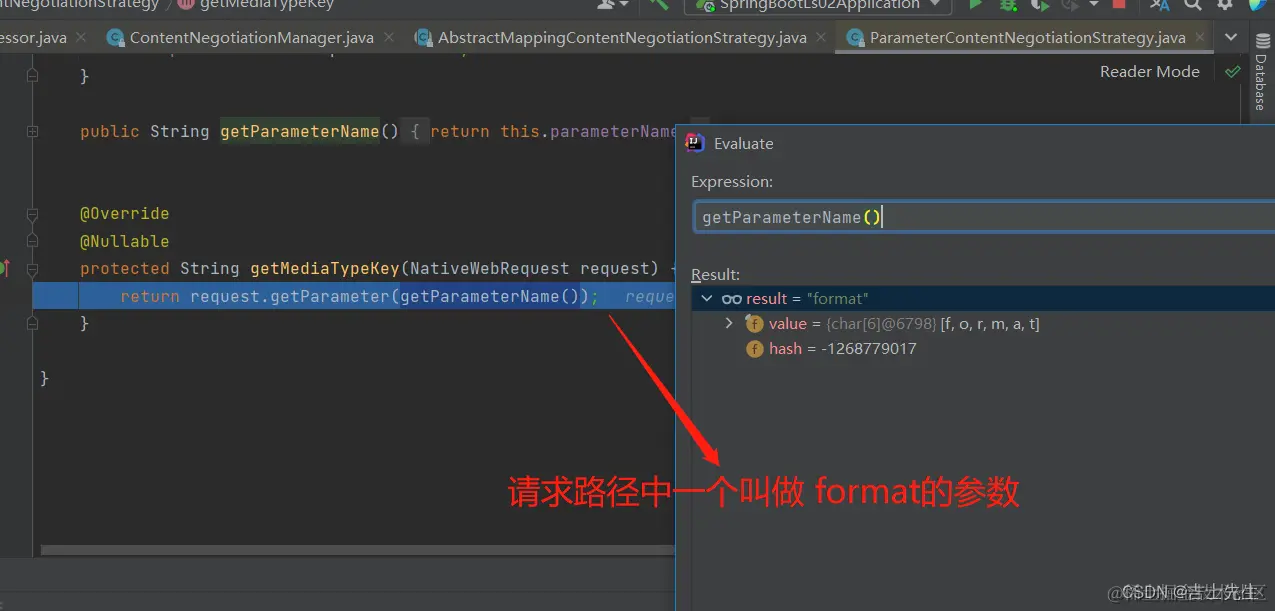Click the glasses watch icon beside result
Screen dimensions: 1275x611
731,298
